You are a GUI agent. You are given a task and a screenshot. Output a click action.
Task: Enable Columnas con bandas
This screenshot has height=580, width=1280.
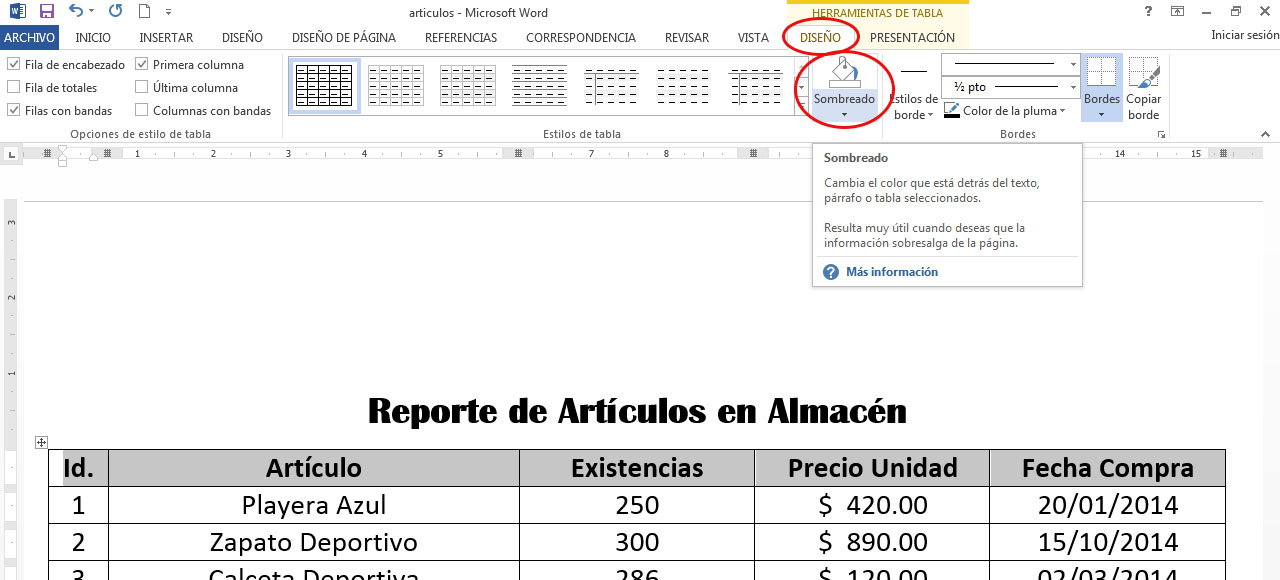point(140,110)
